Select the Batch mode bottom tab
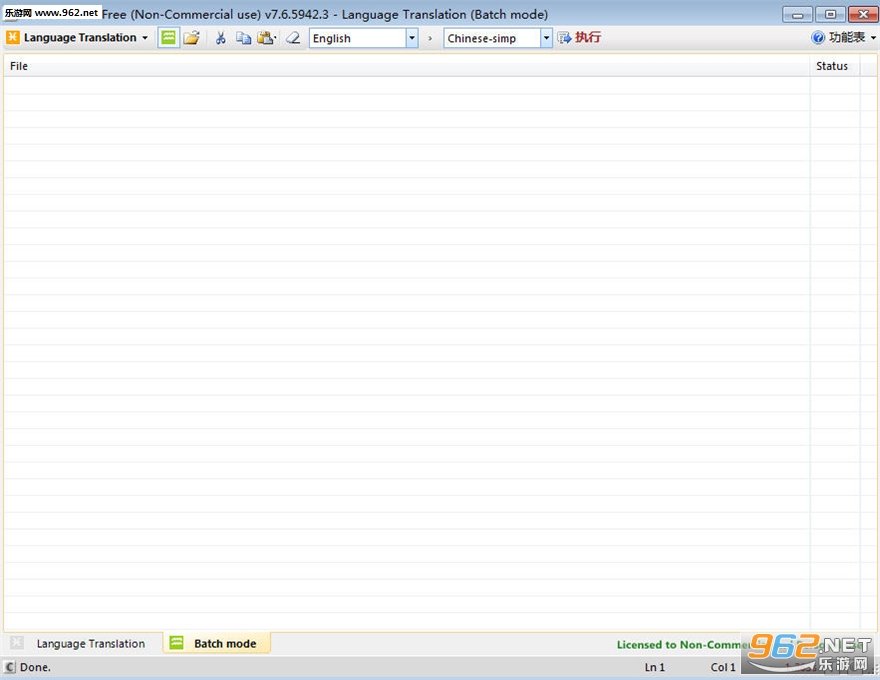 (217, 644)
